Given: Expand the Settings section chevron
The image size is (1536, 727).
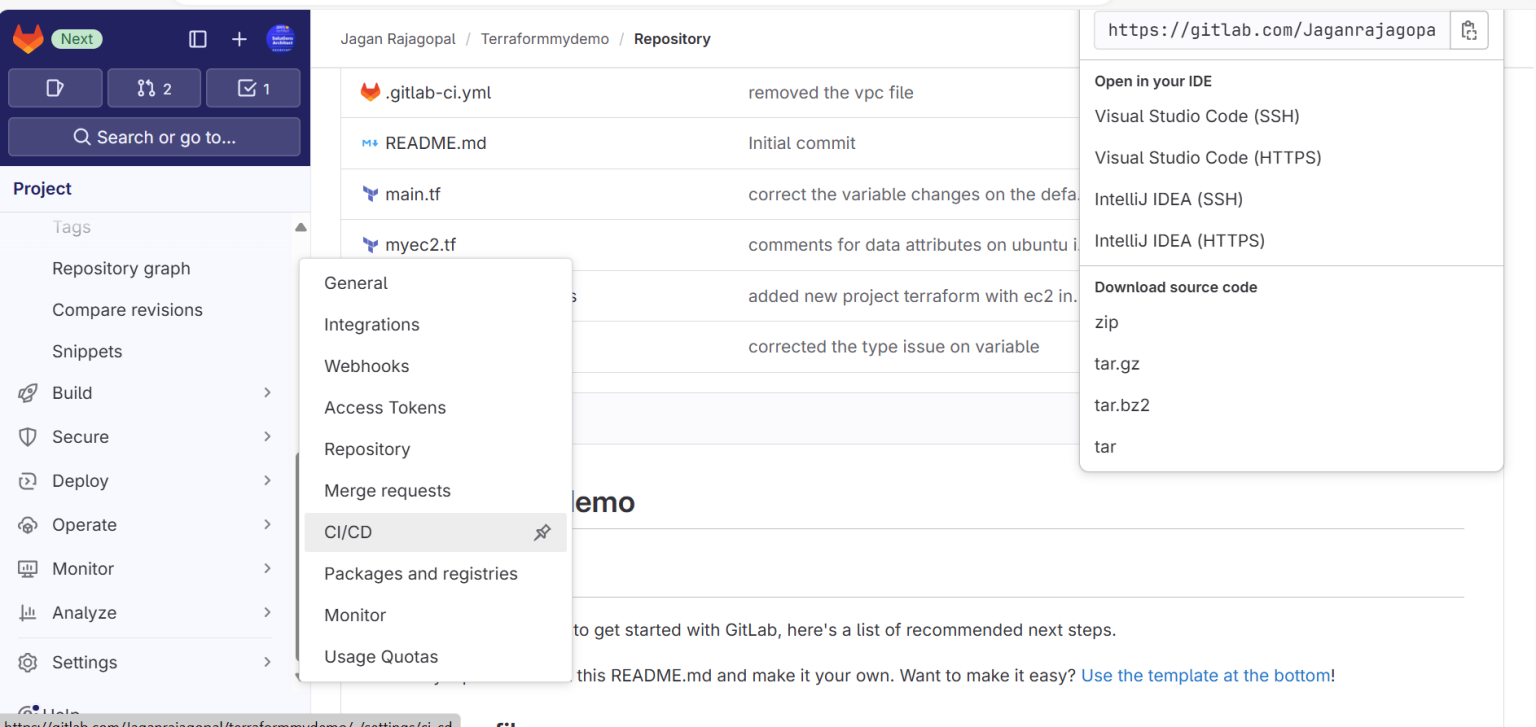Looking at the screenshot, I should tap(267, 662).
